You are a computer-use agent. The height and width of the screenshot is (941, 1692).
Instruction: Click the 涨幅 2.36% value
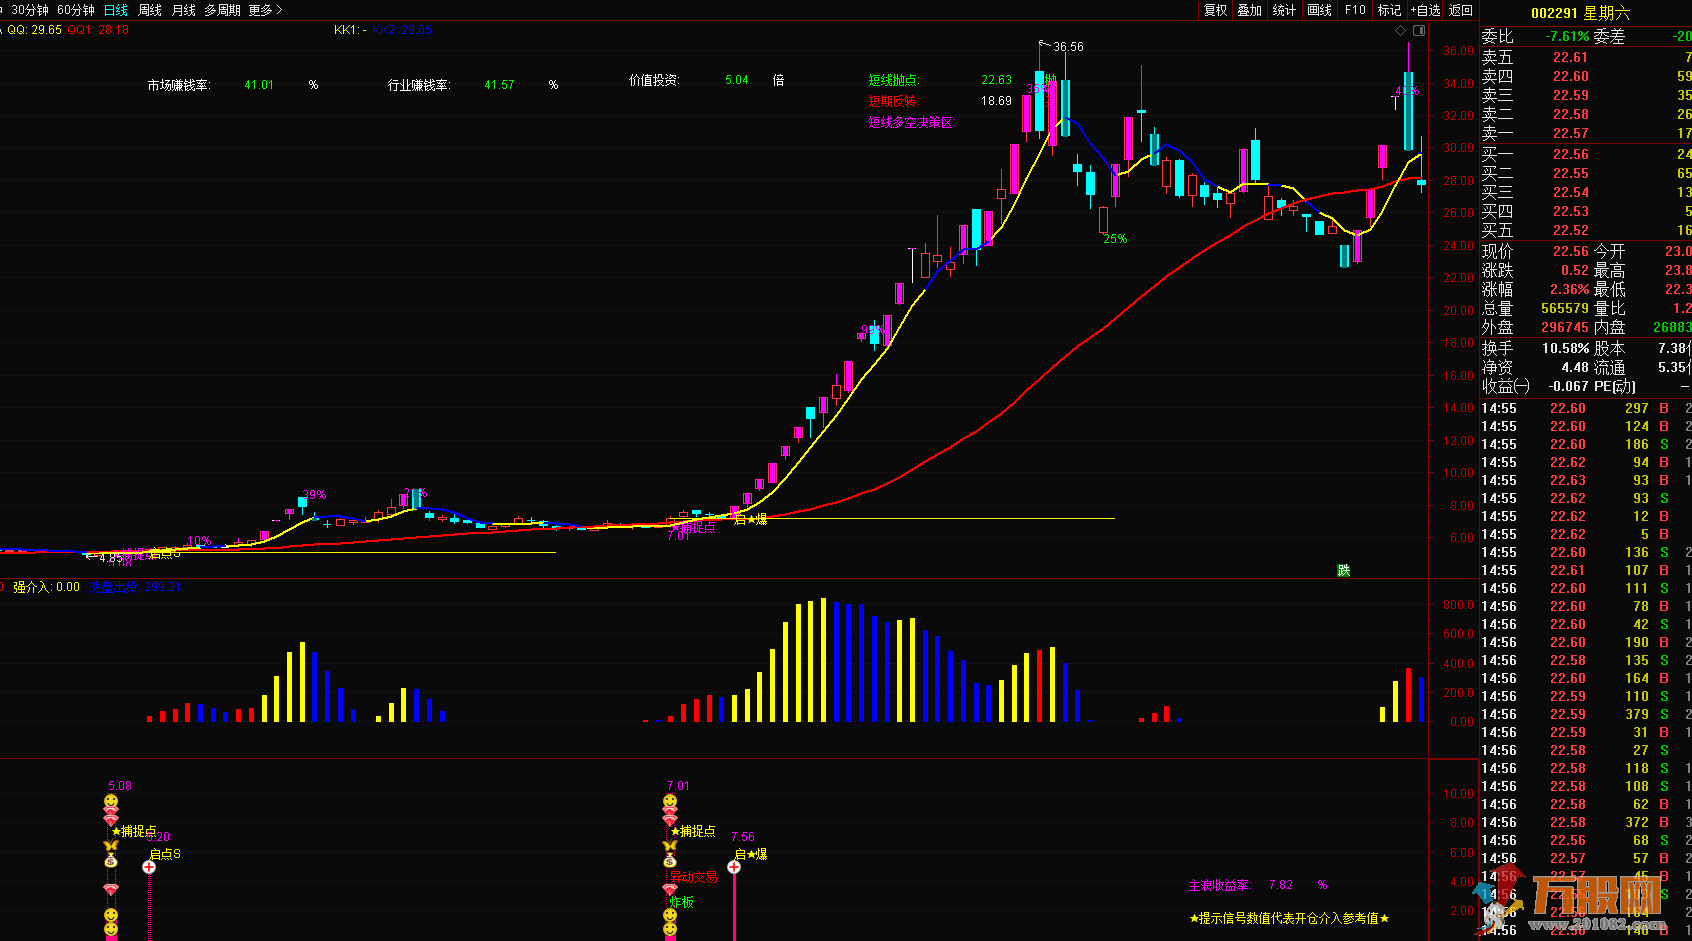(x=1569, y=289)
